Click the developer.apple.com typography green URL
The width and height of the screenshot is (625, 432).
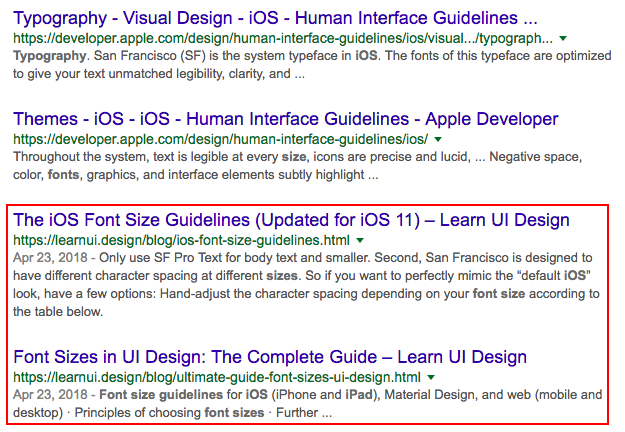283,39
